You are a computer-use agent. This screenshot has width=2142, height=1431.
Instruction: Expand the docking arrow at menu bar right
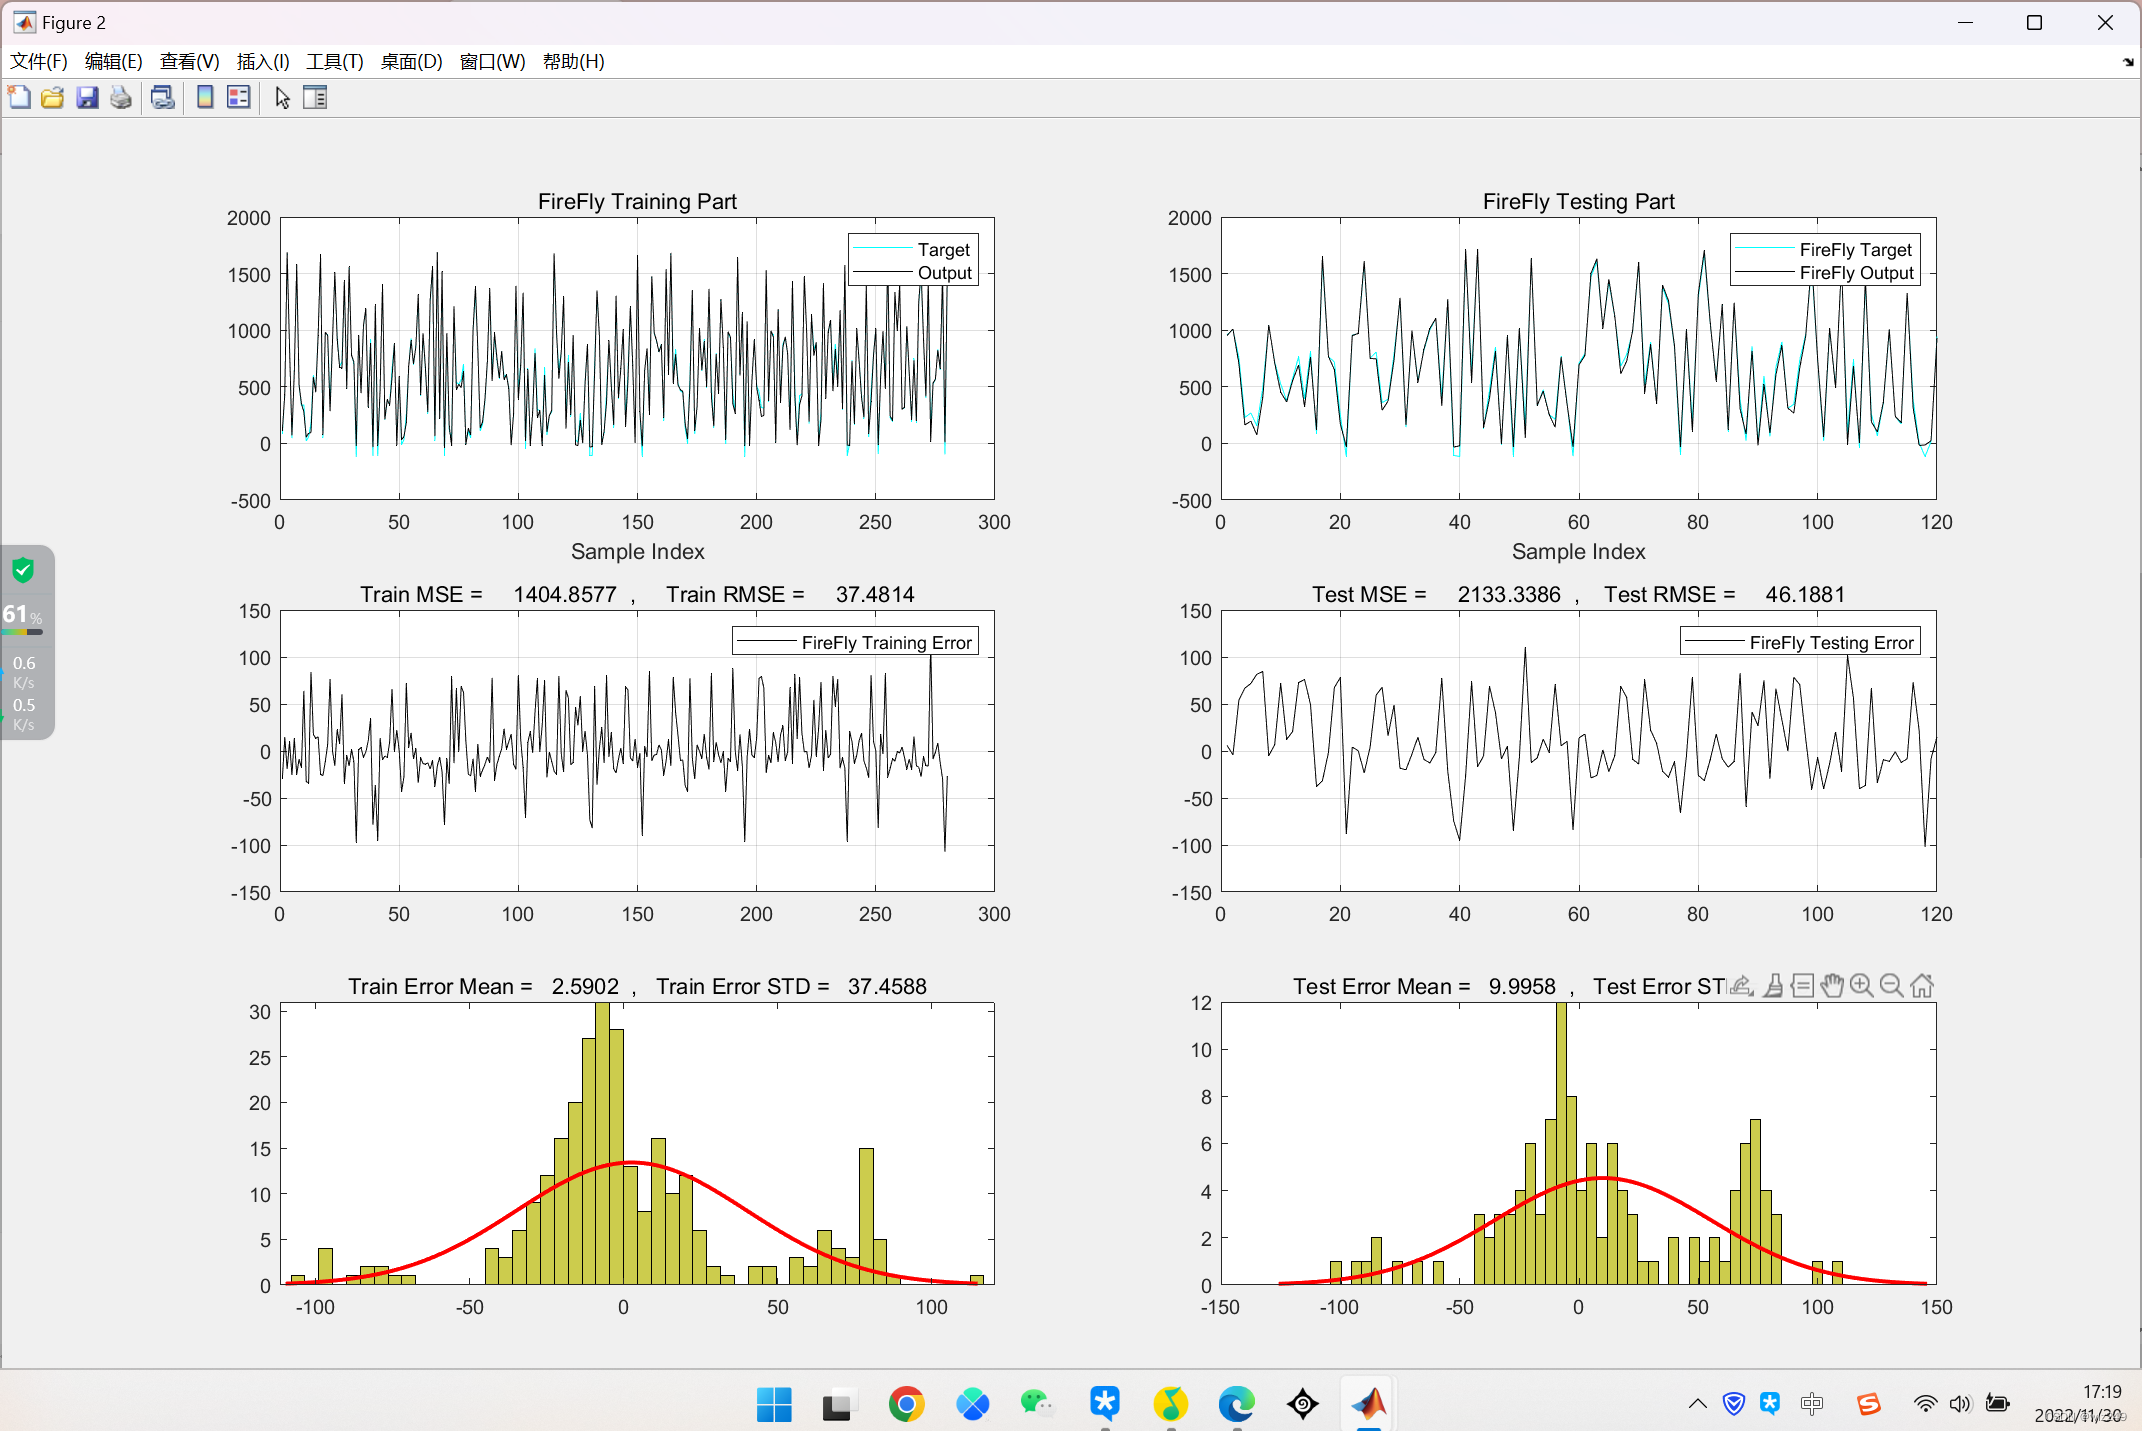click(2128, 62)
